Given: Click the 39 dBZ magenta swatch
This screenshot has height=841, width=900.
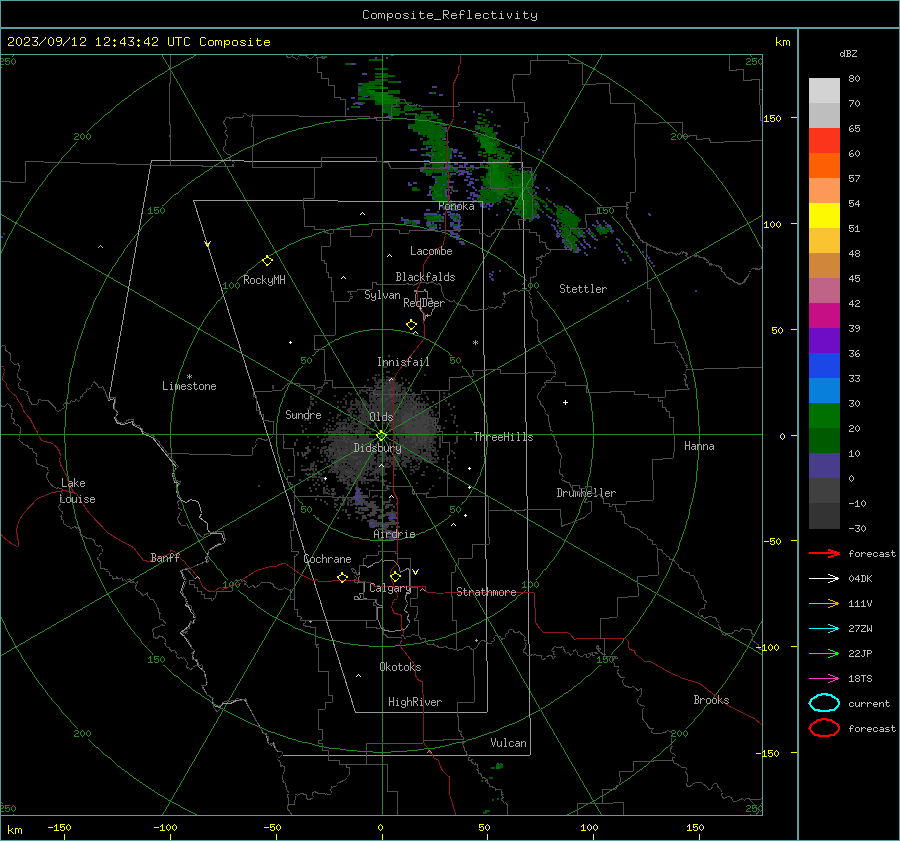Looking at the screenshot, I should coord(824,315).
